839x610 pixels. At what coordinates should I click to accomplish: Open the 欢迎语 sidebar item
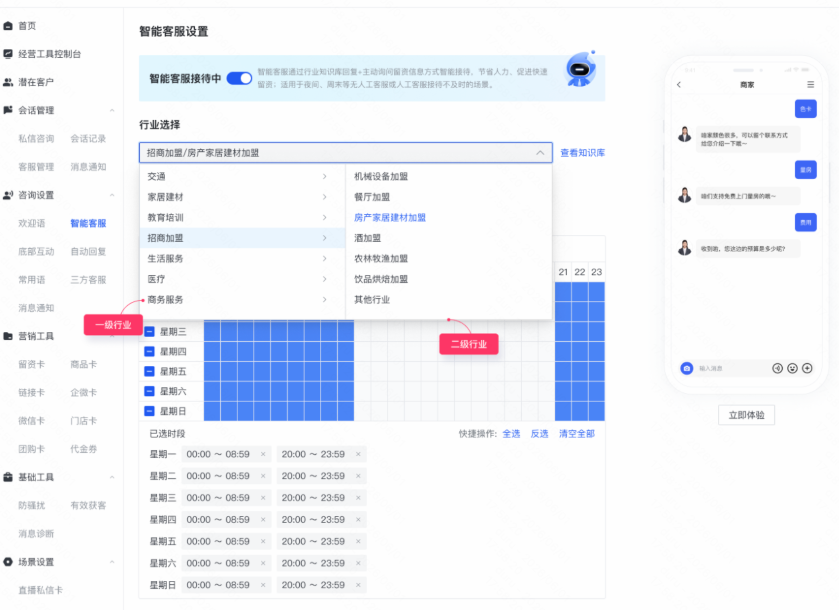click(x=32, y=223)
